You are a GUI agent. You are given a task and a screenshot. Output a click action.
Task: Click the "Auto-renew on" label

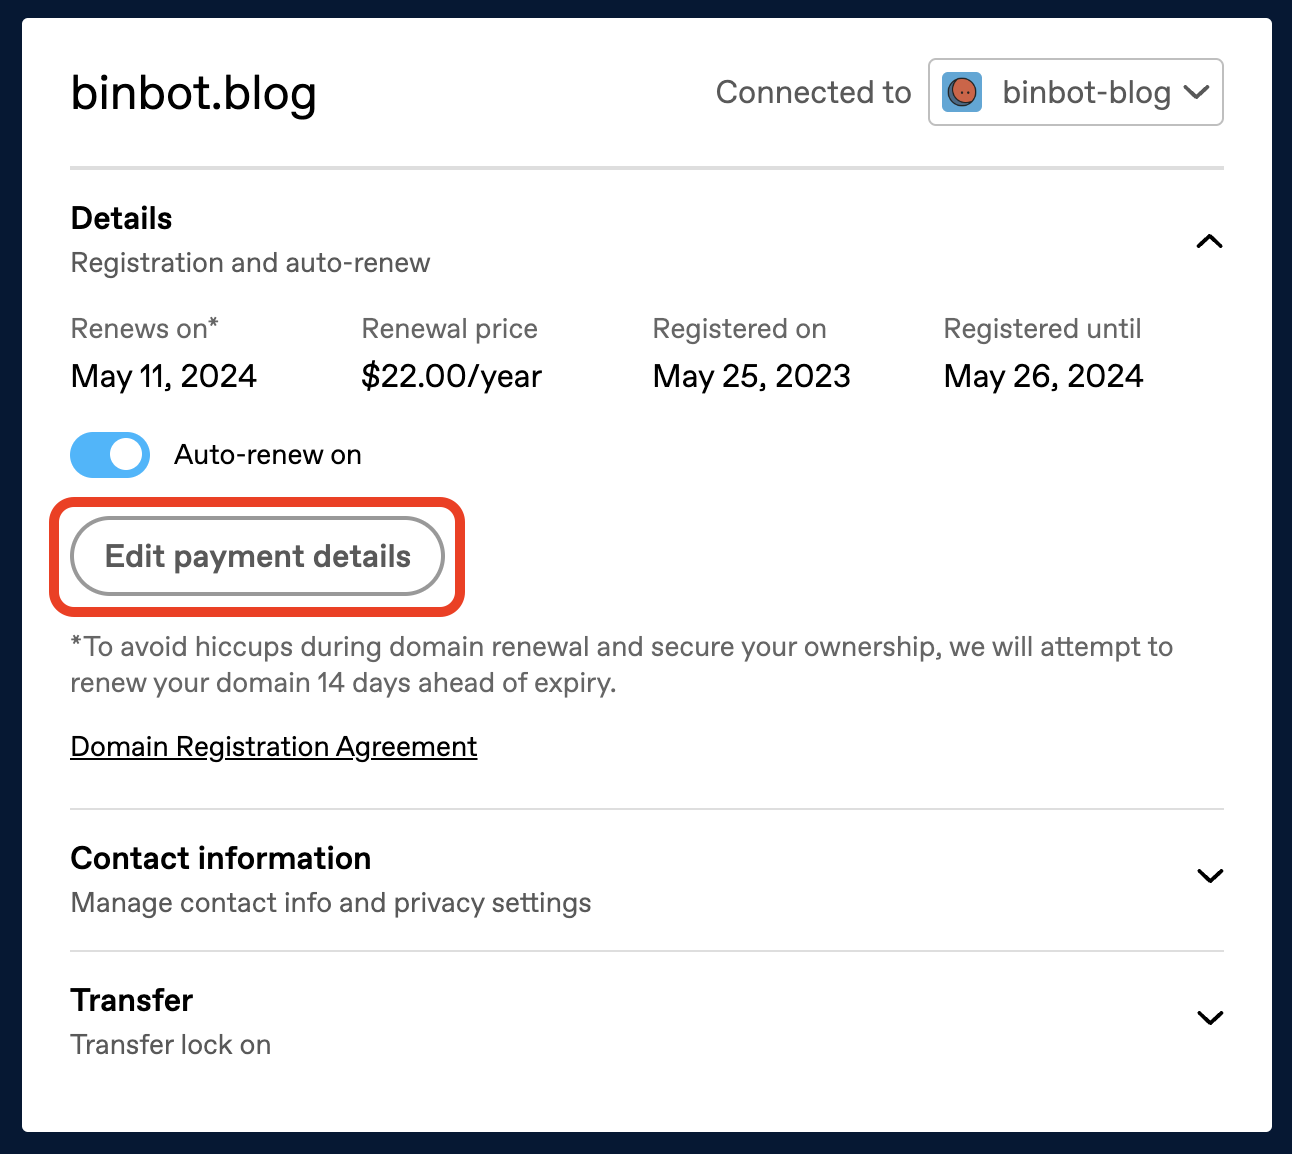point(267,455)
